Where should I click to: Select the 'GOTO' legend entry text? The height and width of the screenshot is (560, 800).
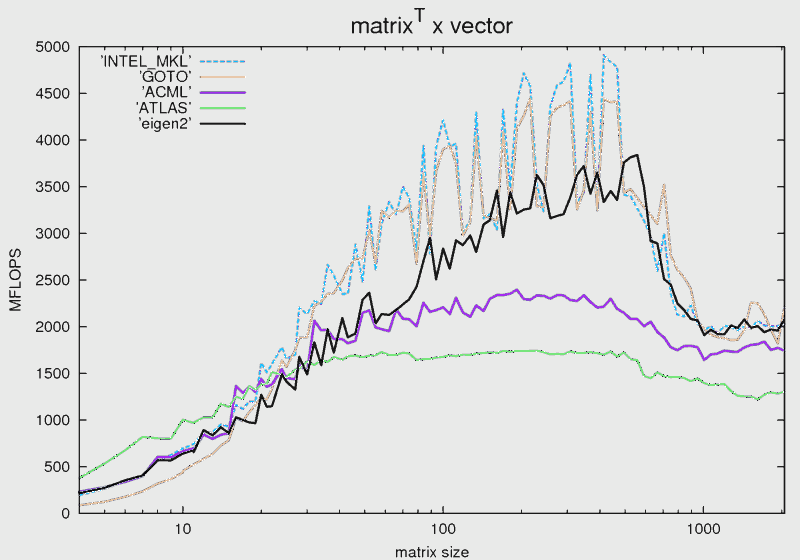coord(164,76)
